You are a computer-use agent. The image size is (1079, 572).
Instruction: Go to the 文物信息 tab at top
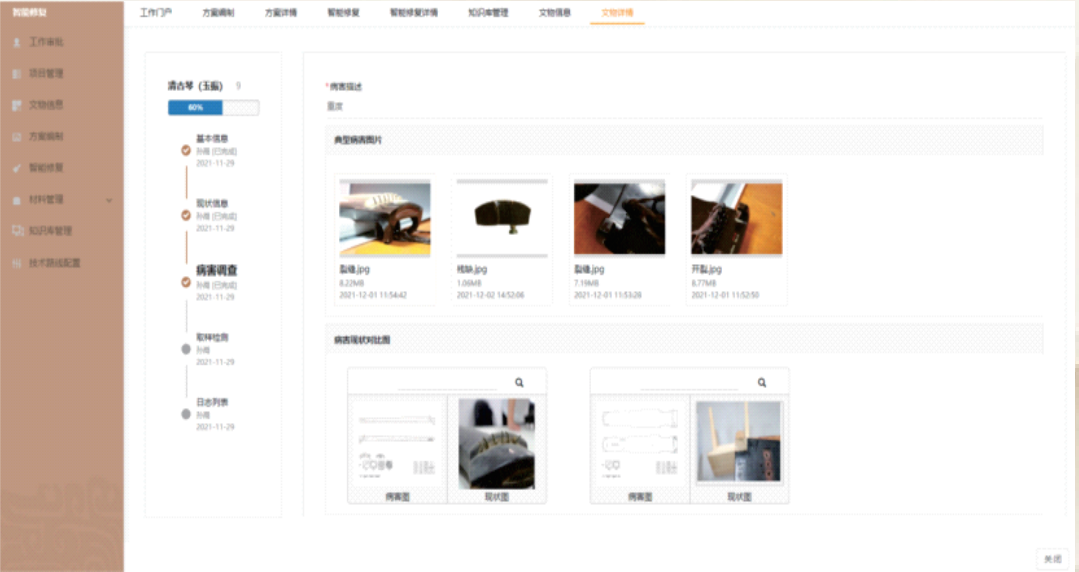(555, 12)
